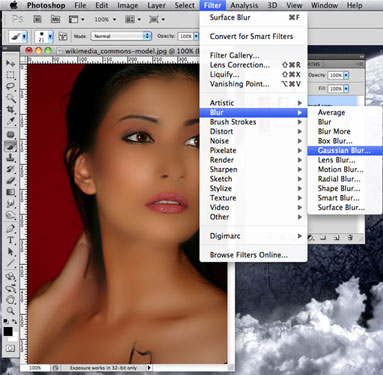Click status bar zoom 100% field
The width and height of the screenshot is (383, 375).
coord(35,368)
